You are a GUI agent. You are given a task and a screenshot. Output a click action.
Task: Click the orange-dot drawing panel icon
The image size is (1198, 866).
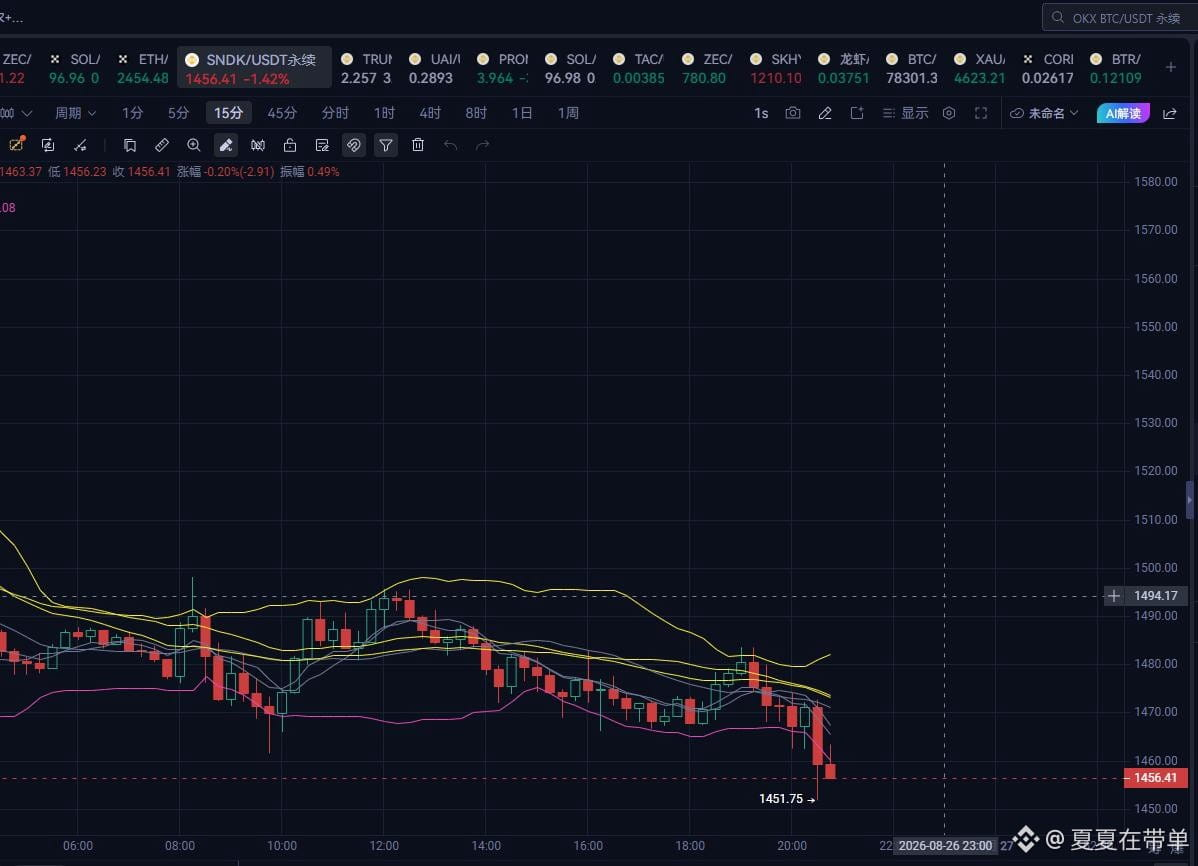pos(17,144)
